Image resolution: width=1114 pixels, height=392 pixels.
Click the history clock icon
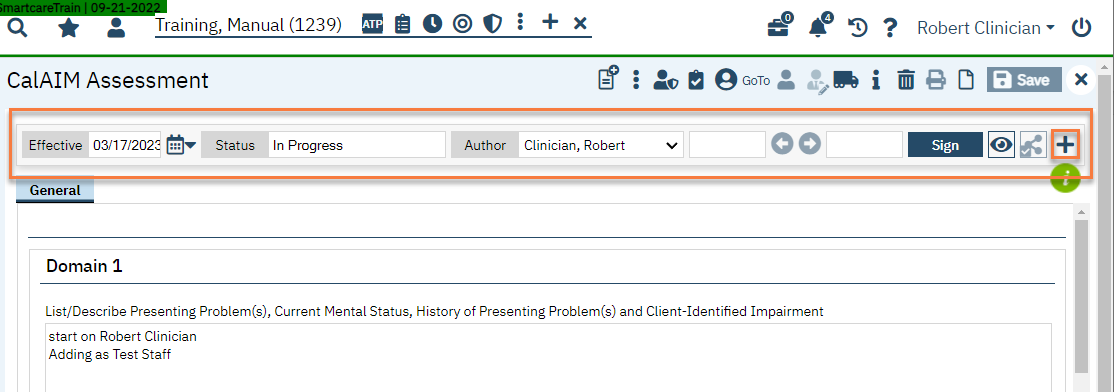coord(858,28)
